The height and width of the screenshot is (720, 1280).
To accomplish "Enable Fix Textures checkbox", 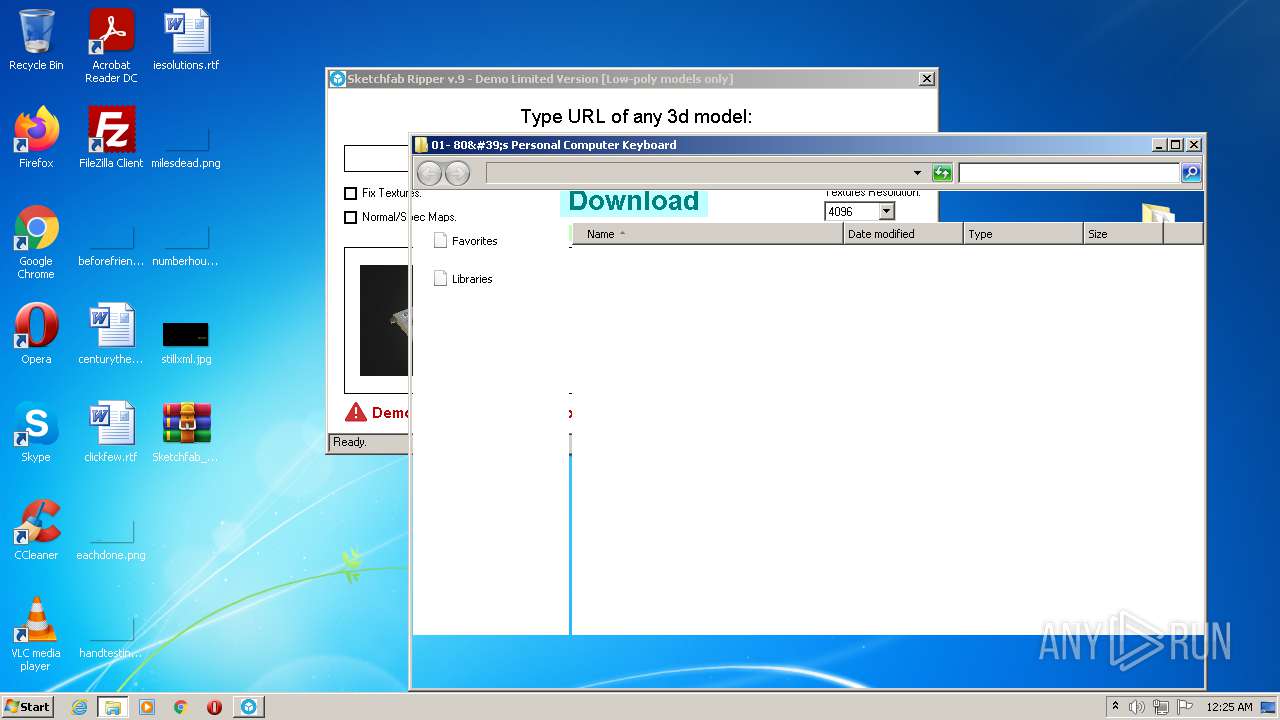I will (350, 193).
